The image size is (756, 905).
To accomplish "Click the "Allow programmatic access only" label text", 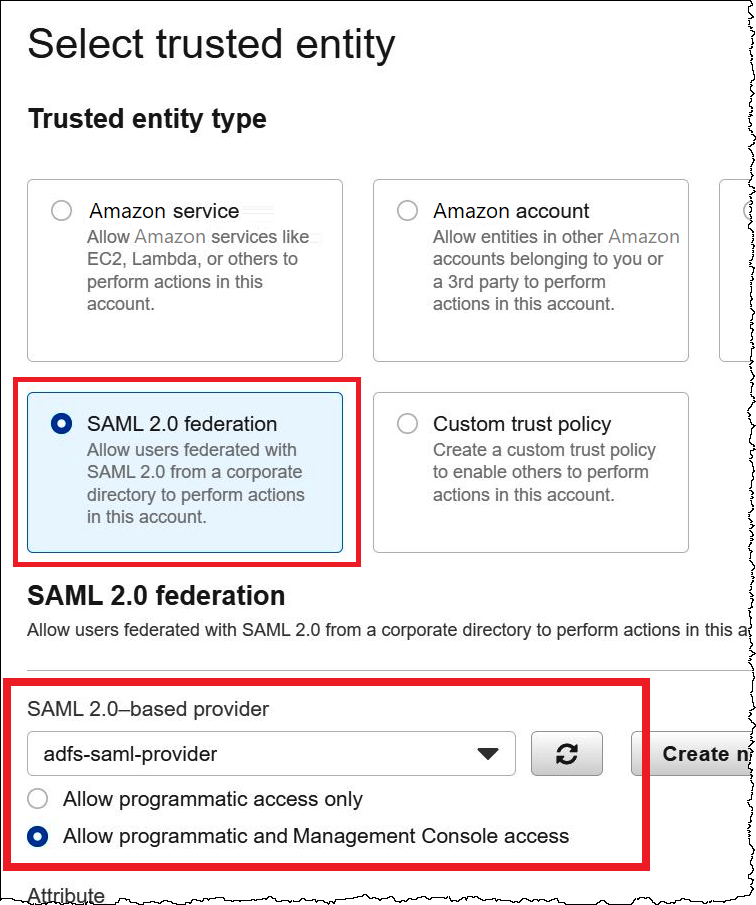I will pyautogui.click(x=212, y=799).
